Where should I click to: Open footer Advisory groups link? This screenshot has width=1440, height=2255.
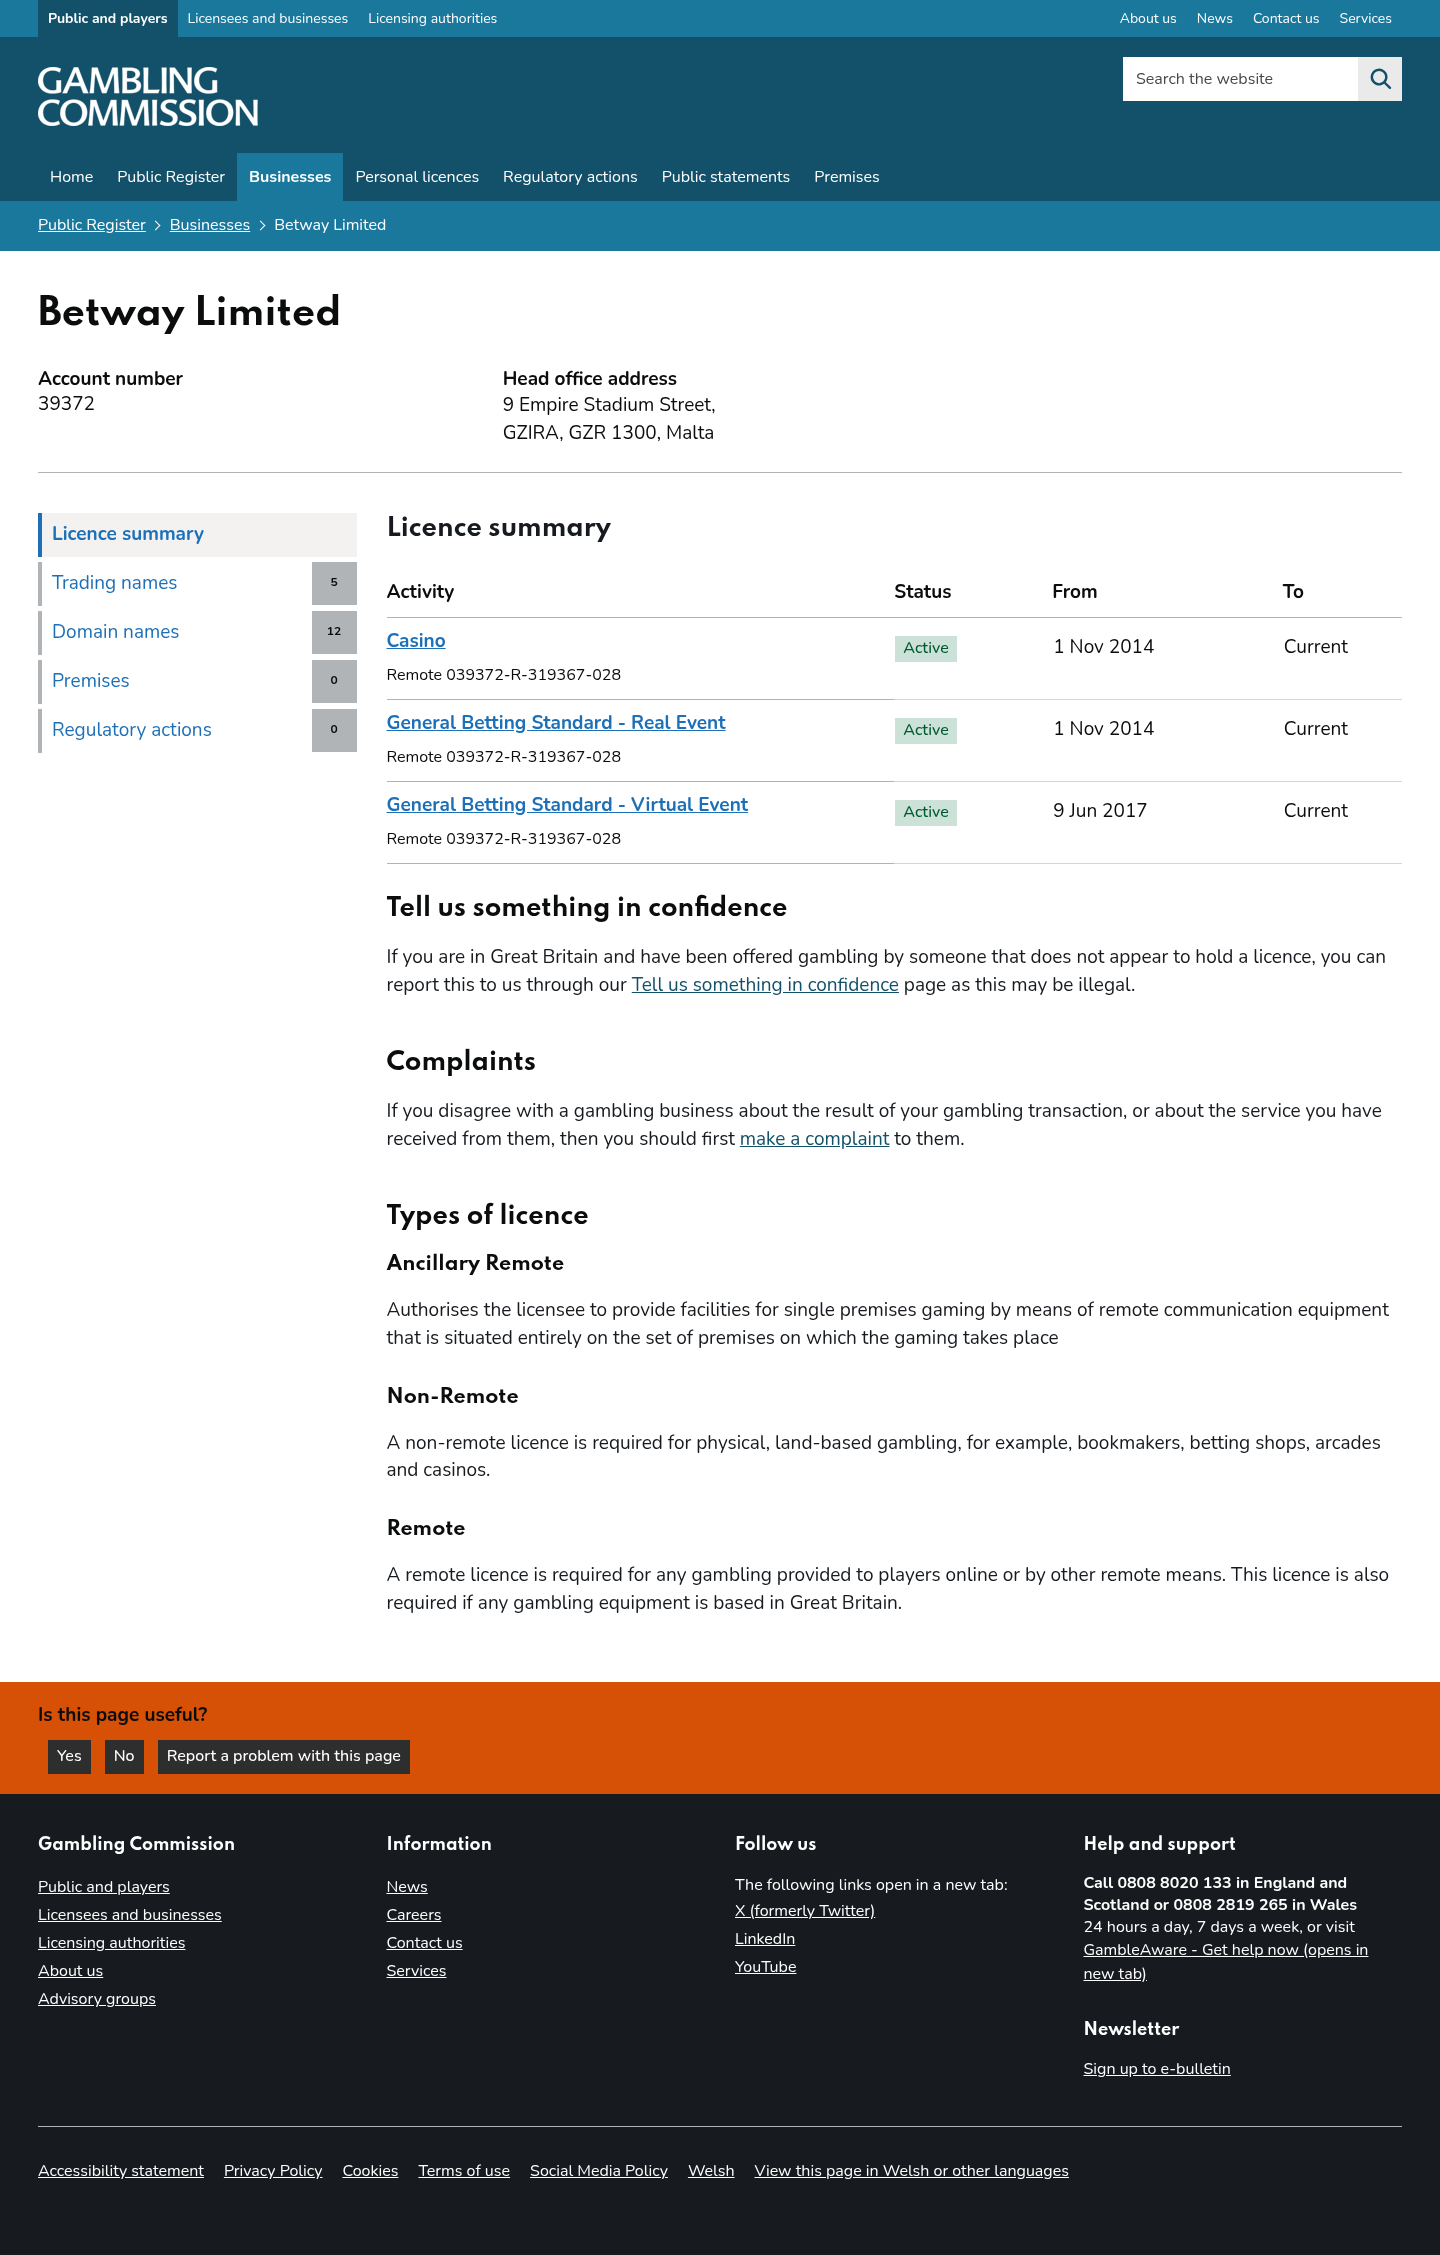coord(97,1999)
